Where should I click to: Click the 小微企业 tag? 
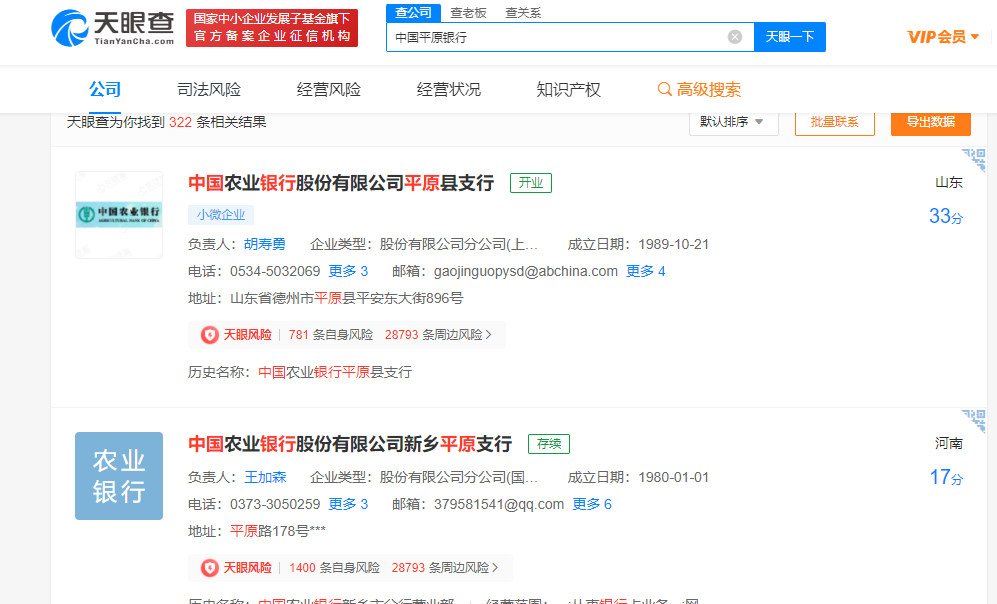point(221,215)
